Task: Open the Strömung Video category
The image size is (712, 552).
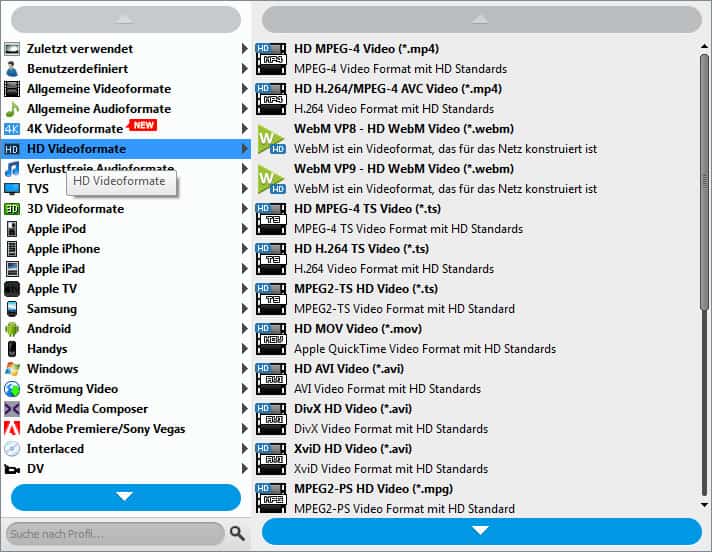Action: [72, 389]
